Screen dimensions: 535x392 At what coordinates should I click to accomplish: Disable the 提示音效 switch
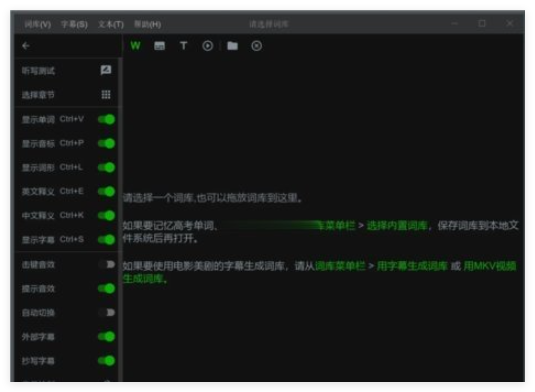pos(106,289)
